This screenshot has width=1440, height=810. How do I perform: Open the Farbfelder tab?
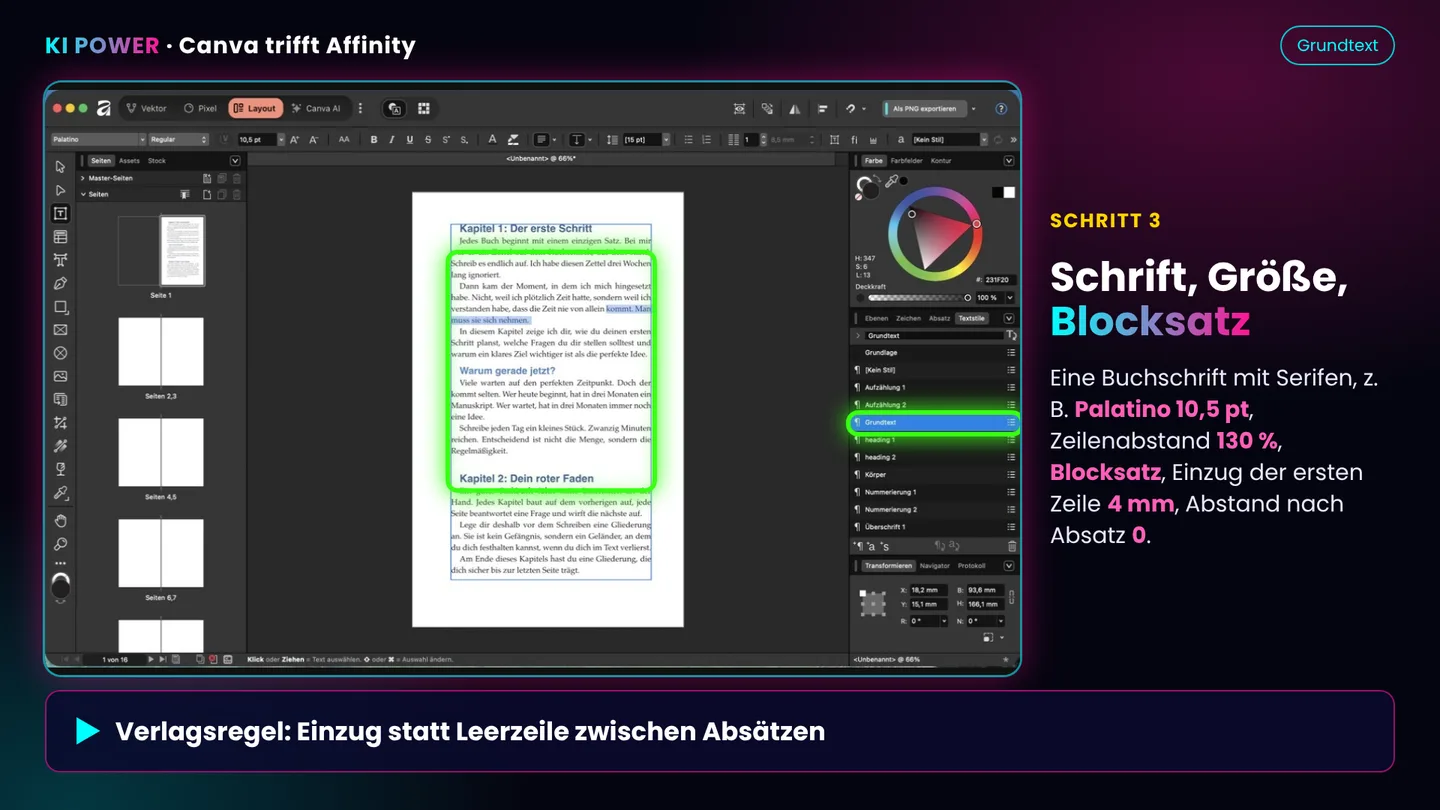pos(906,160)
